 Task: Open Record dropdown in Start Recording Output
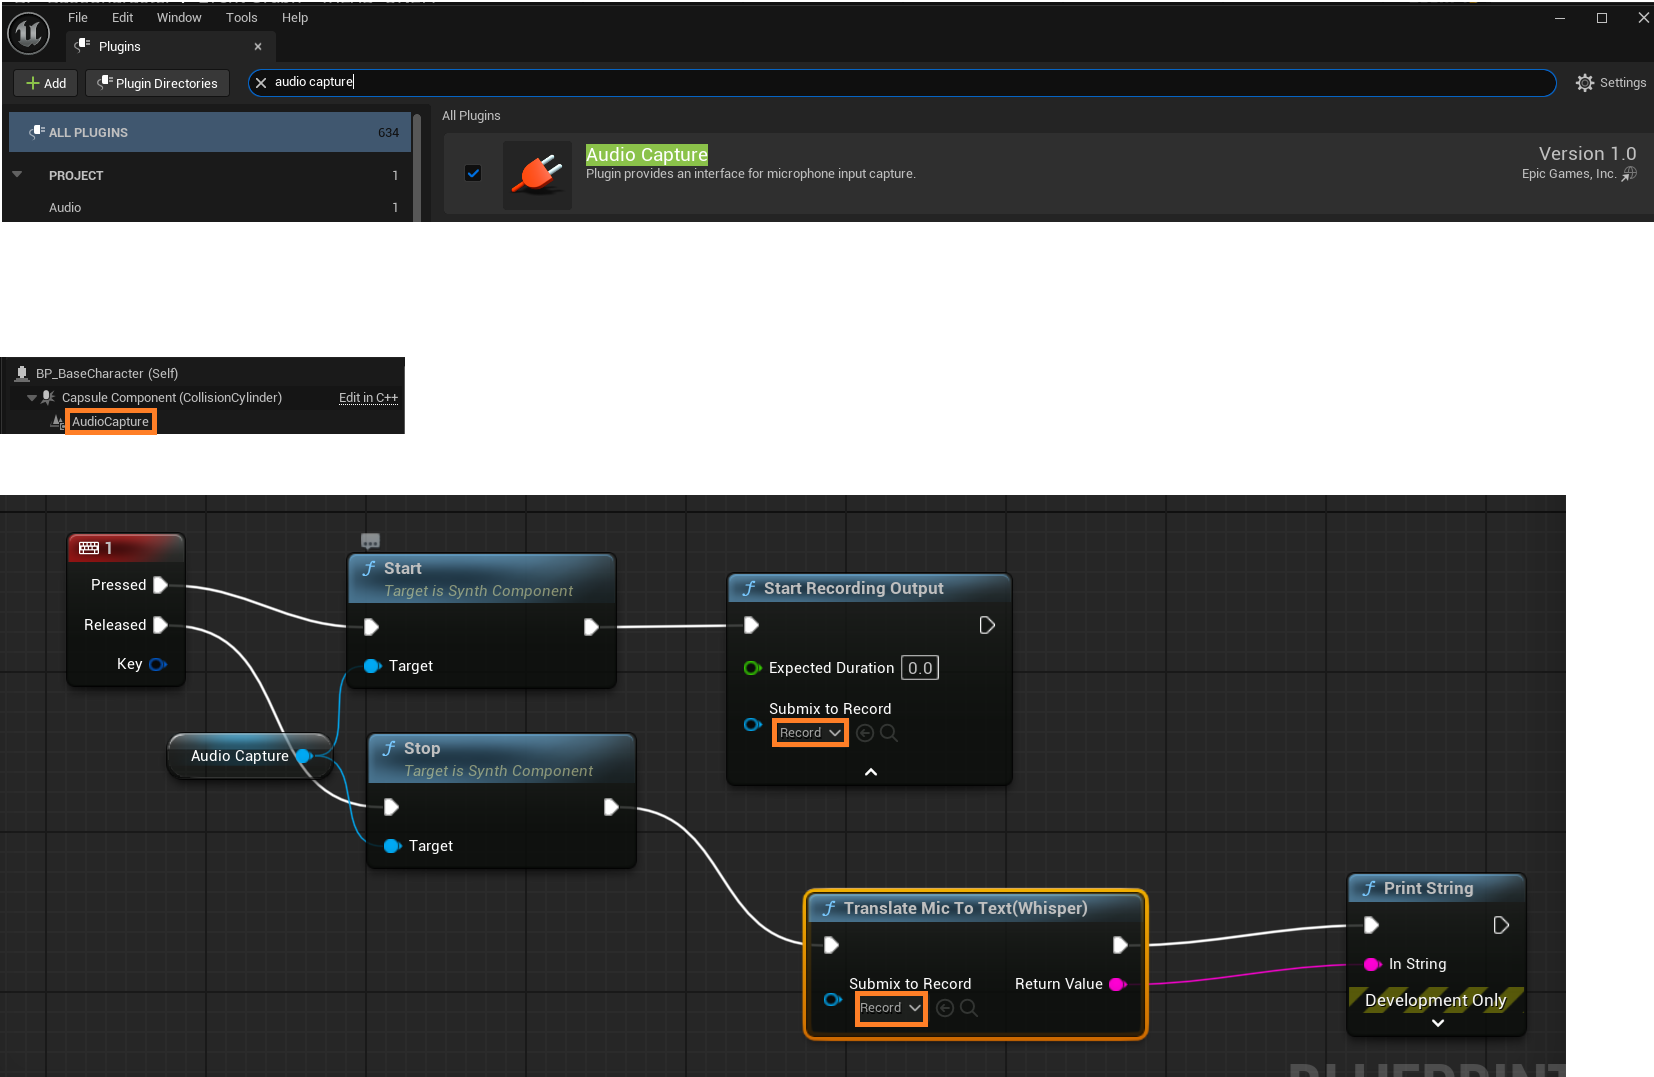(810, 733)
